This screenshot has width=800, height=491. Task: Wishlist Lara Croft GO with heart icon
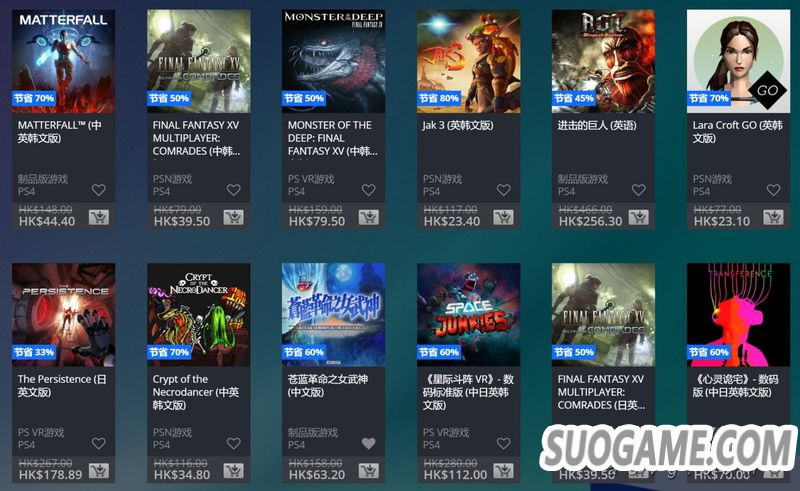[x=773, y=190]
